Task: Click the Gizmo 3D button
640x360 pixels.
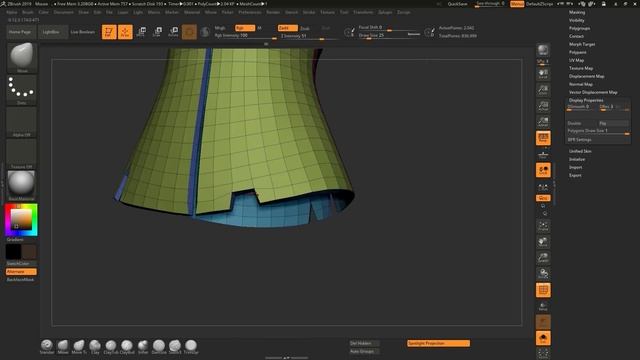Action: pos(189,32)
